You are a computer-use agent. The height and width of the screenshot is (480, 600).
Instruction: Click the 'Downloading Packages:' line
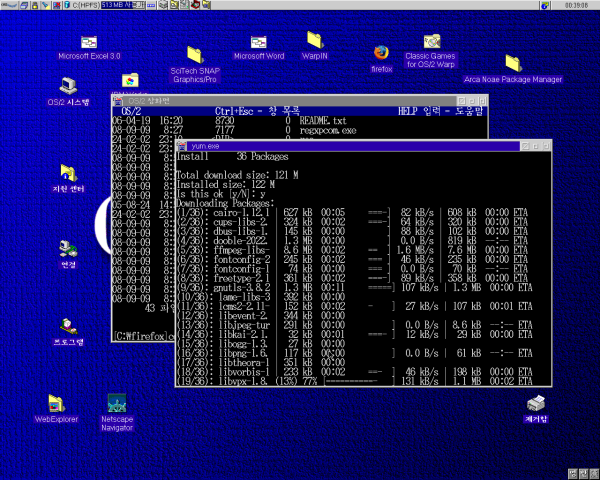(225, 203)
